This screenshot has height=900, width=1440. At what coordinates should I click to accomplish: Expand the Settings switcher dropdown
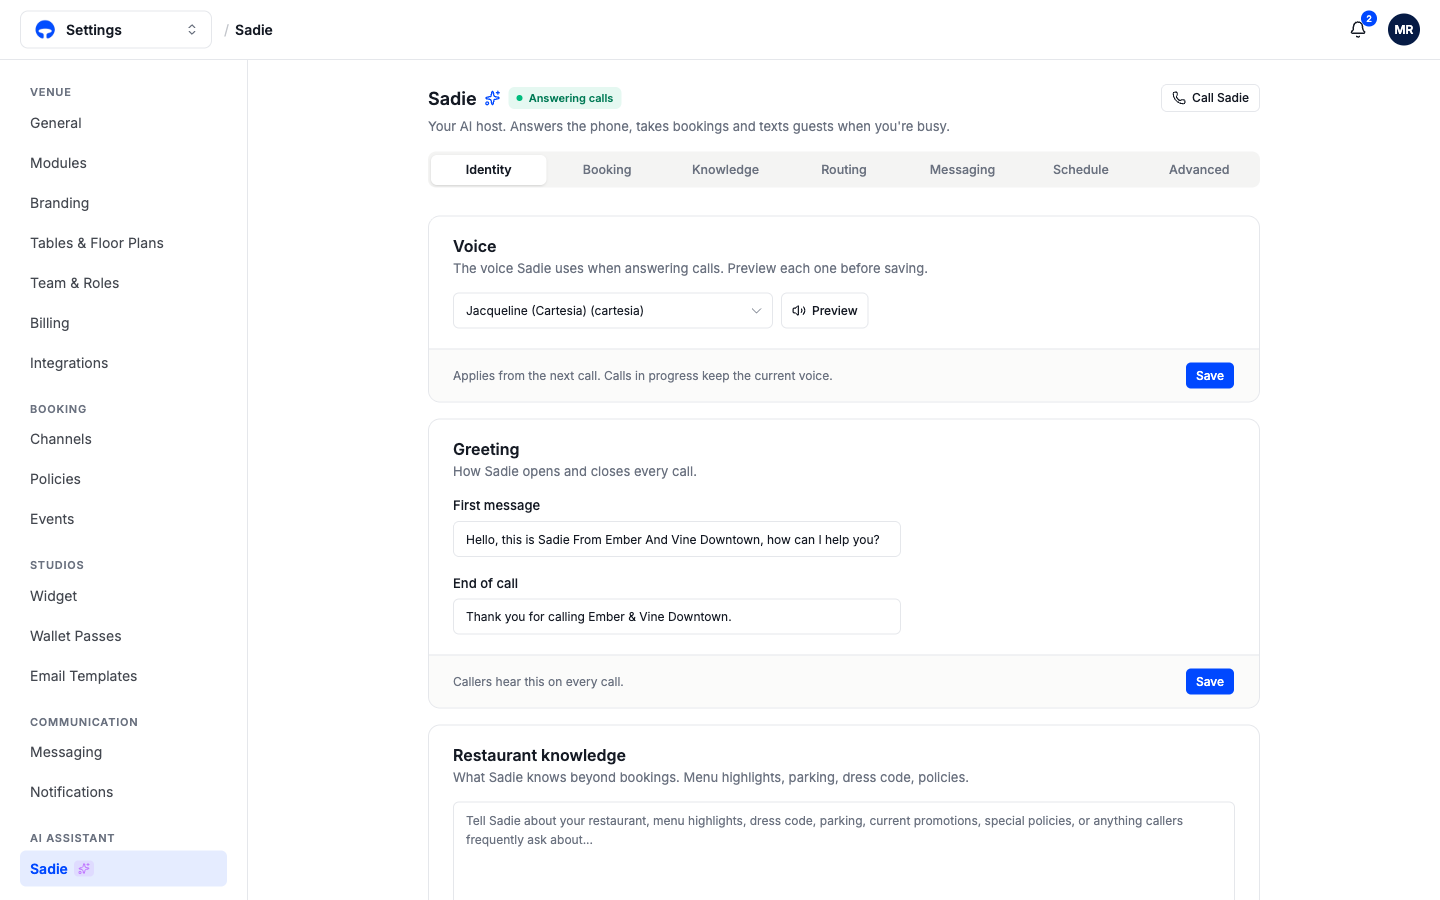(116, 30)
